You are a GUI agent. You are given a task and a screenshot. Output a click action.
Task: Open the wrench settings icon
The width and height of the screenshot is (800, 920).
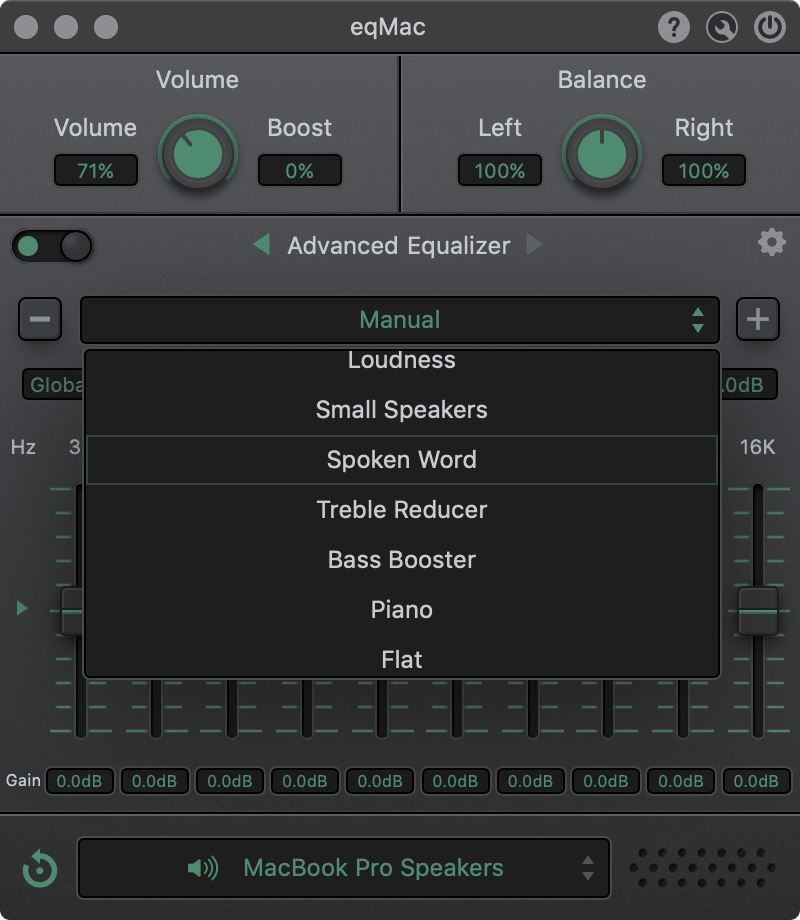(721, 27)
